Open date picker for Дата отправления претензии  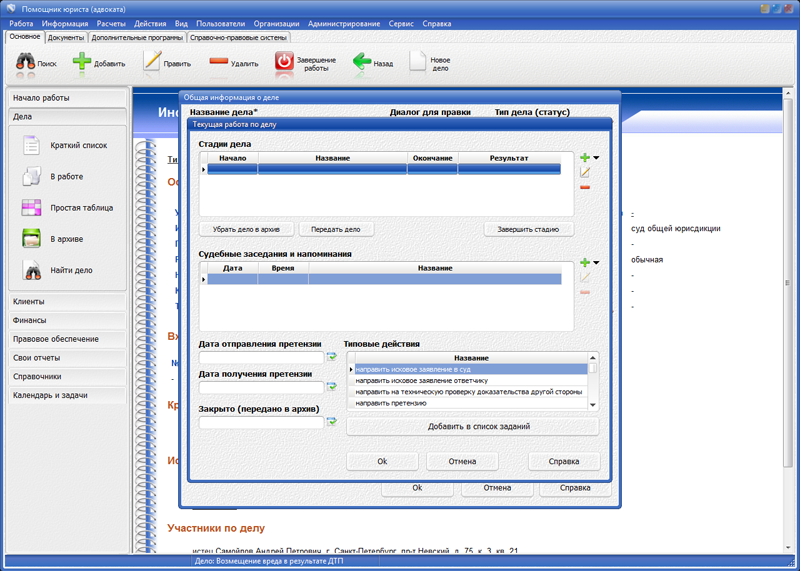pos(332,357)
